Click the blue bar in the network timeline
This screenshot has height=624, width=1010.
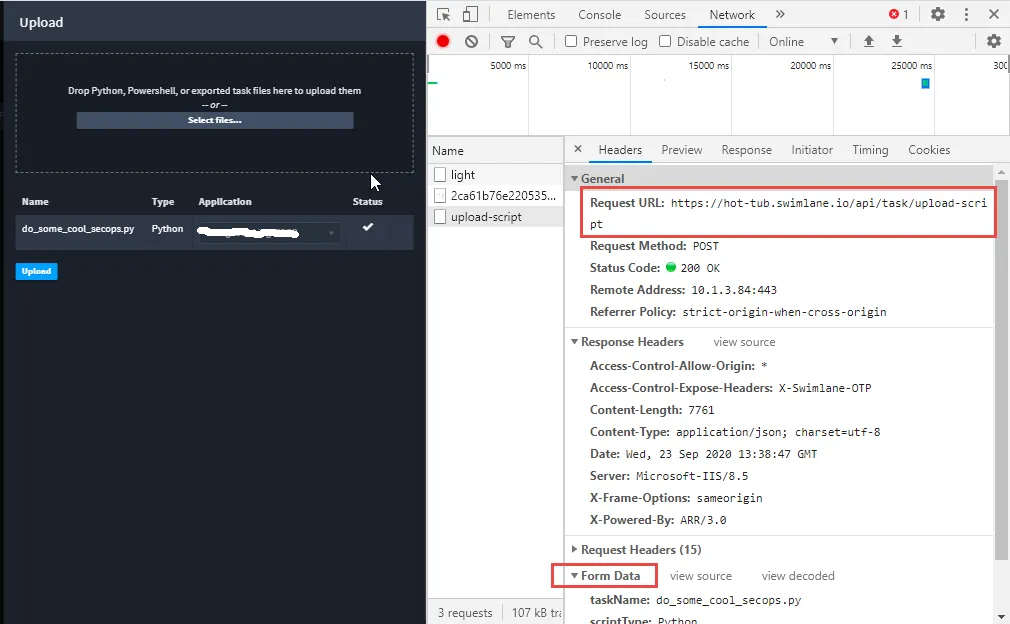pos(925,83)
